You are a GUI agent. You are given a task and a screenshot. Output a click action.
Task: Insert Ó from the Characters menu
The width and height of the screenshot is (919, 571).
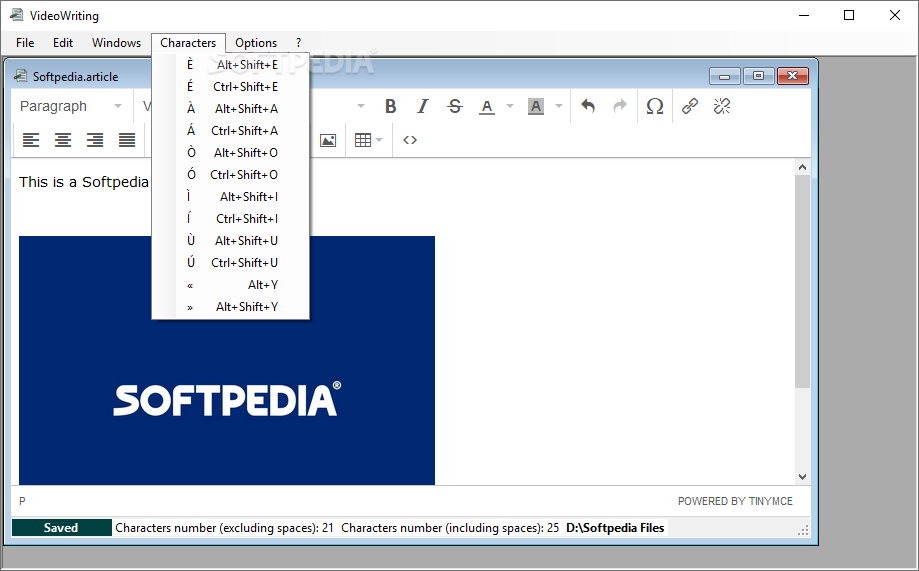point(231,175)
